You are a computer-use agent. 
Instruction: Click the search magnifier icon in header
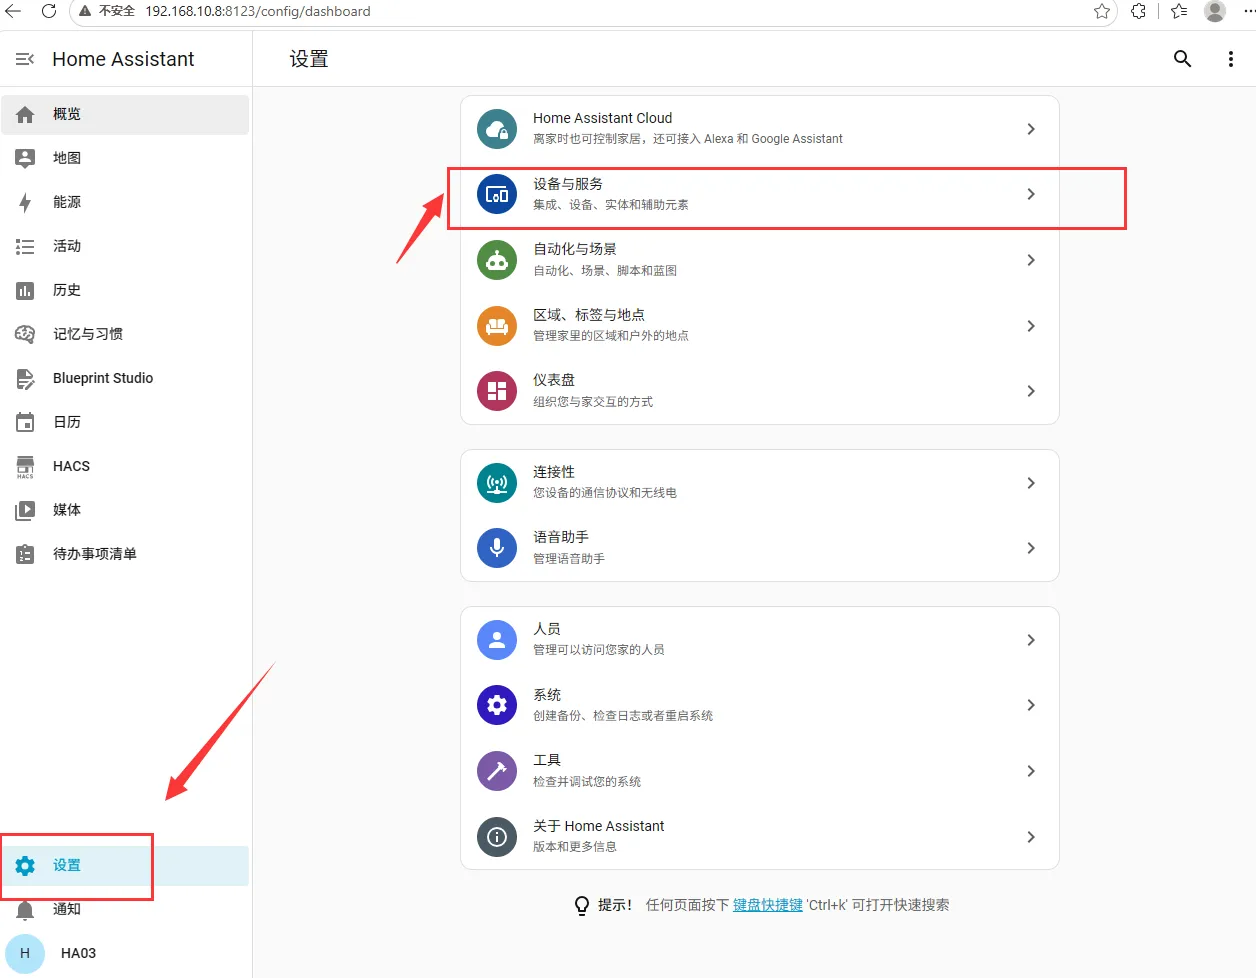point(1182,59)
